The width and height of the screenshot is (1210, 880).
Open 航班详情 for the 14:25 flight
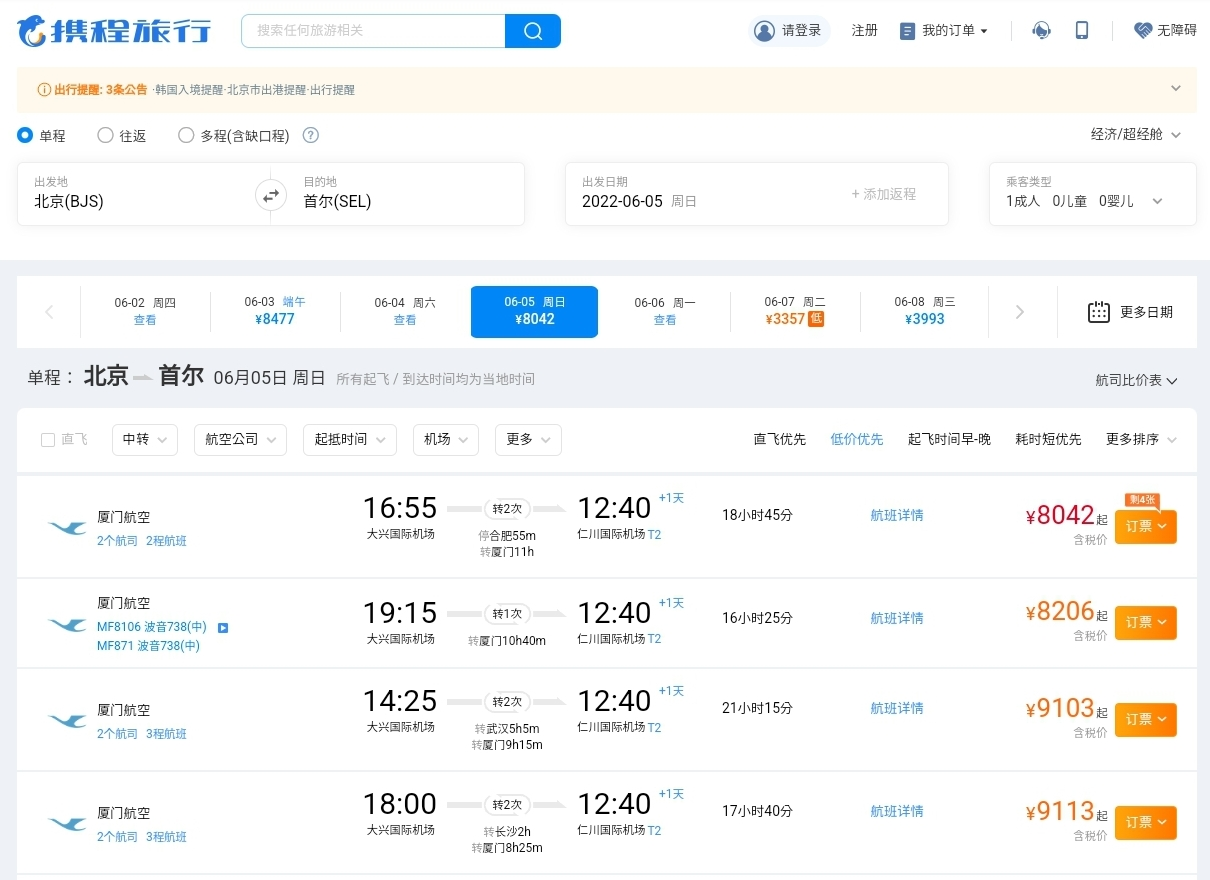897,709
